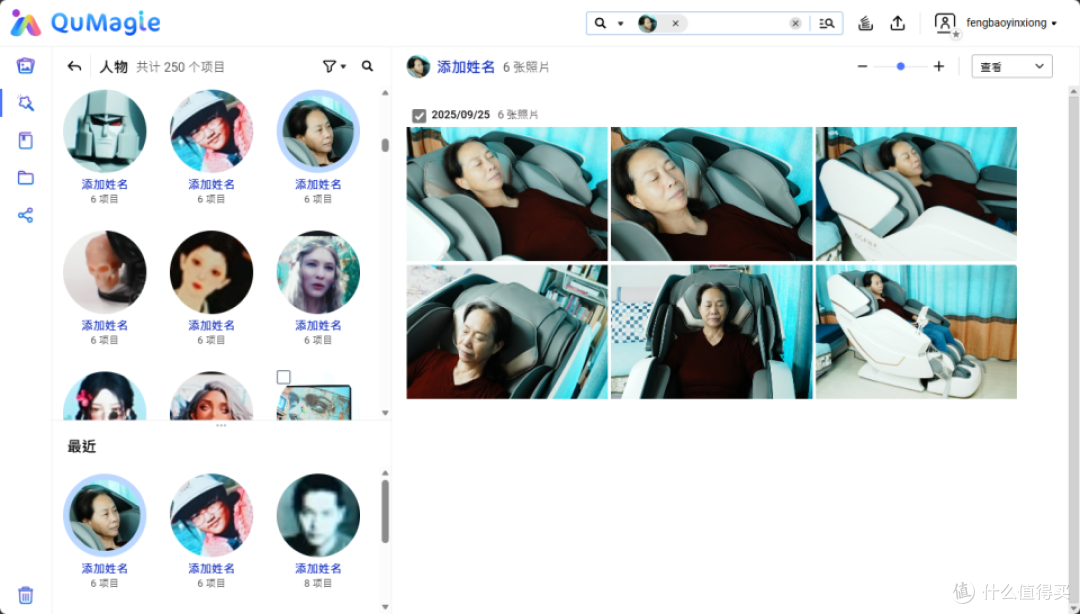
Task: Open second close-up photo of sleeping woman
Action: coord(712,194)
